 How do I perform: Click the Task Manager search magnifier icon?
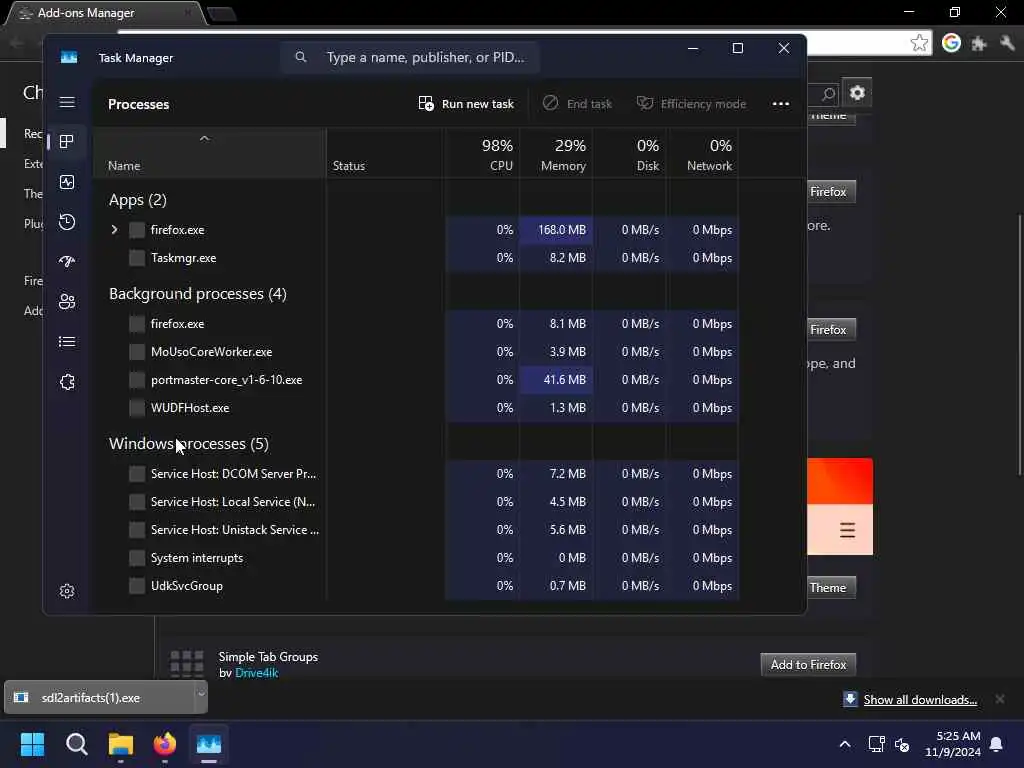pyautogui.click(x=300, y=57)
